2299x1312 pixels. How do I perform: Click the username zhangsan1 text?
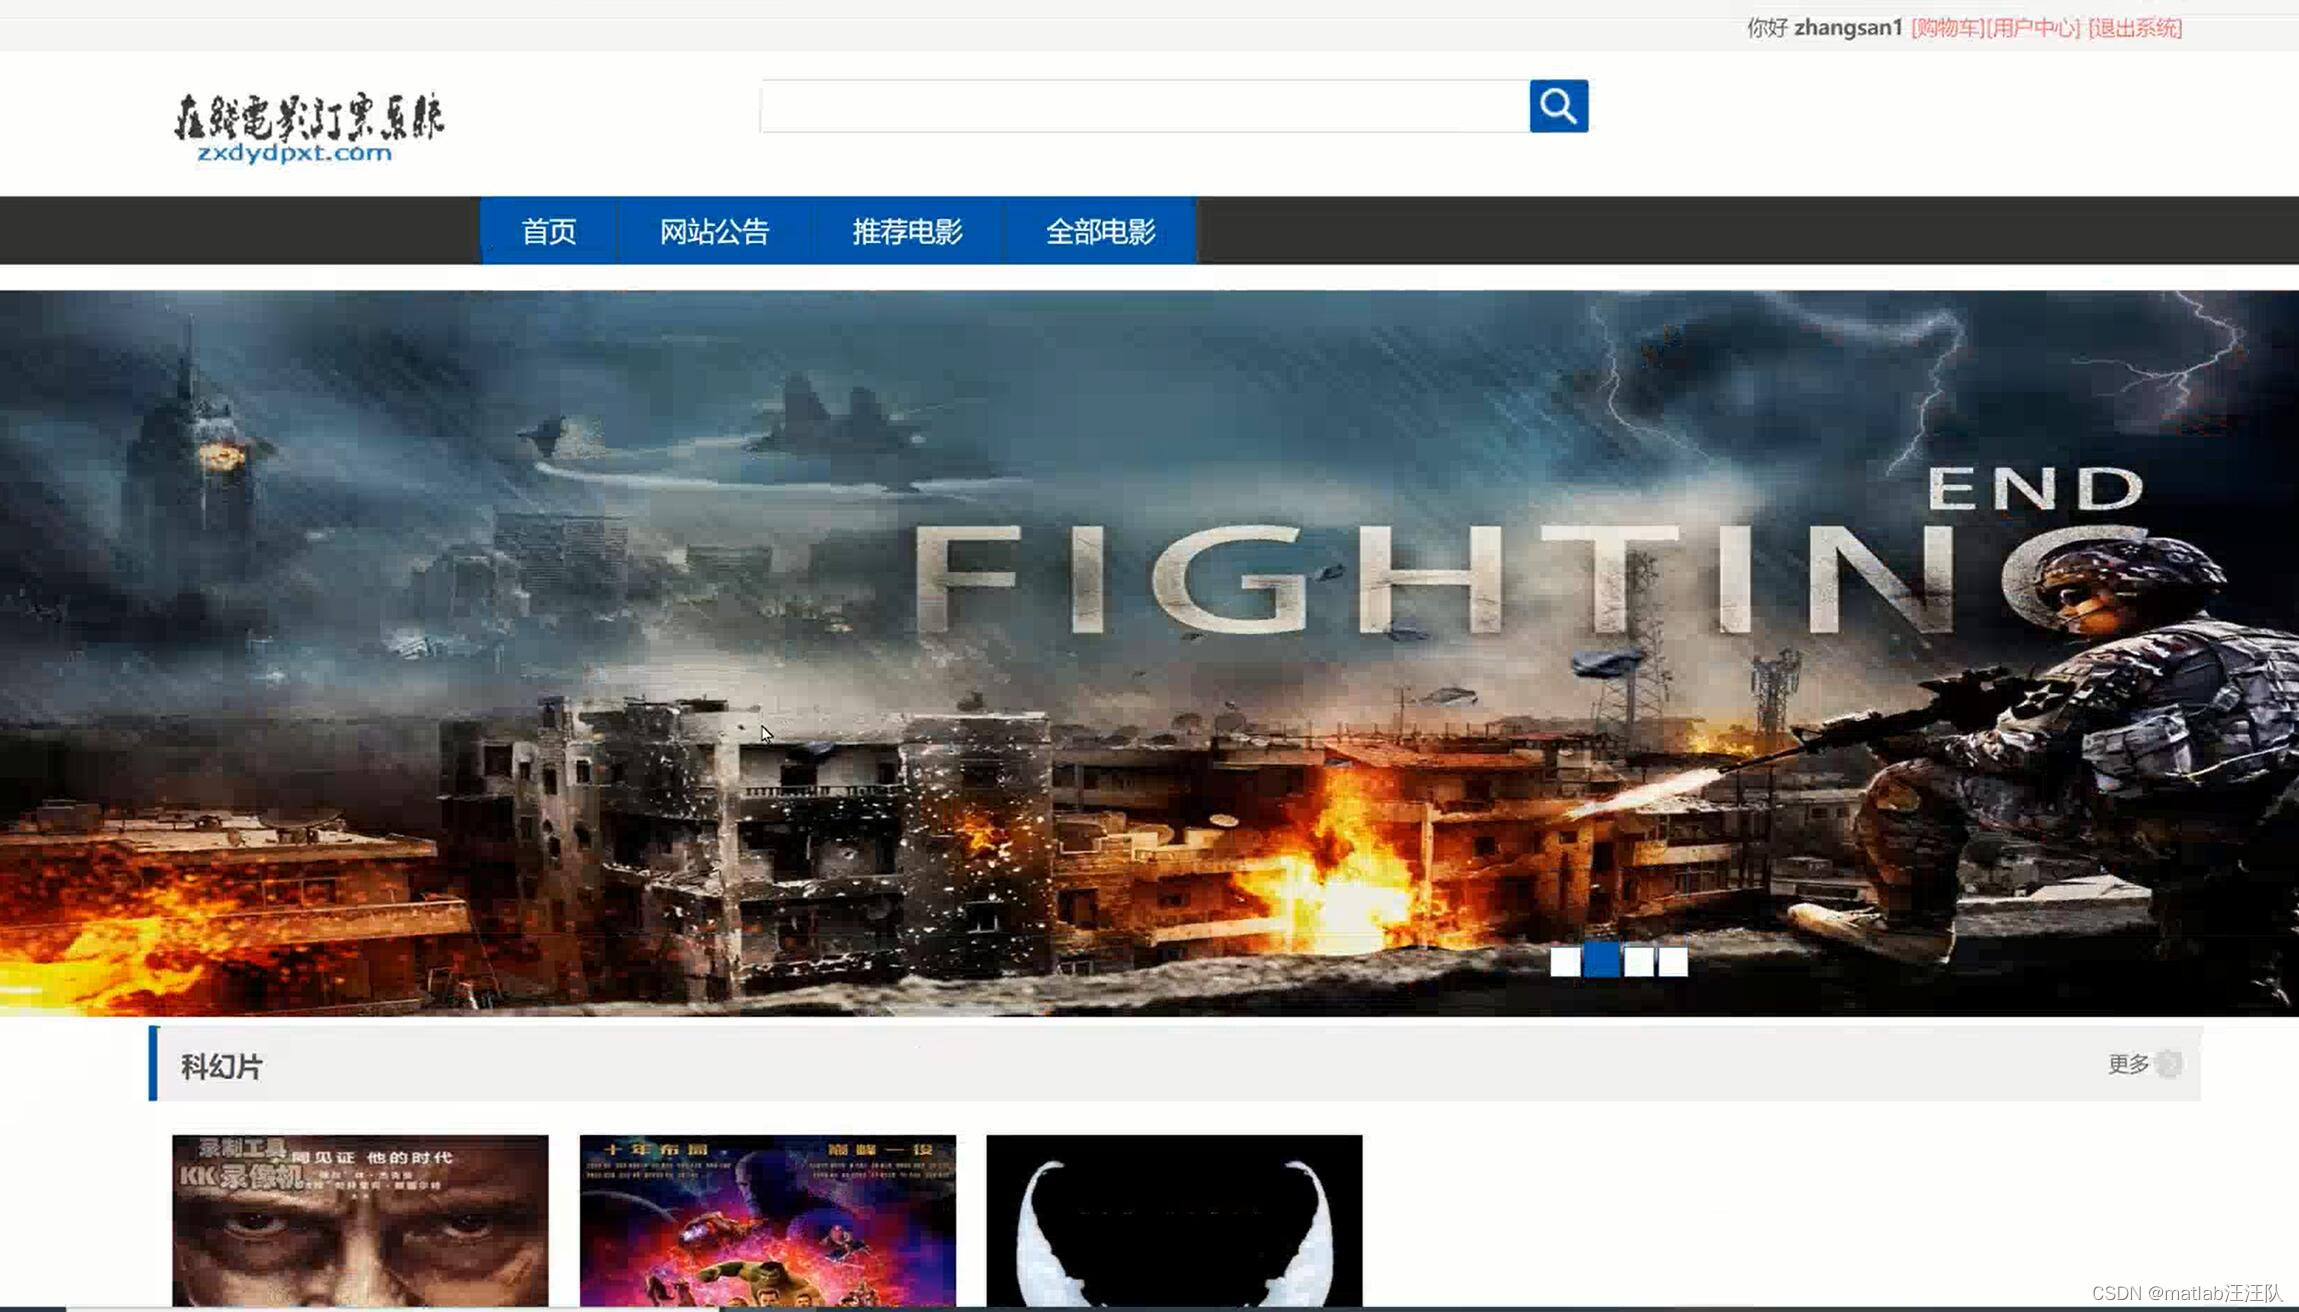pyautogui.click(x=1848, y=28)
